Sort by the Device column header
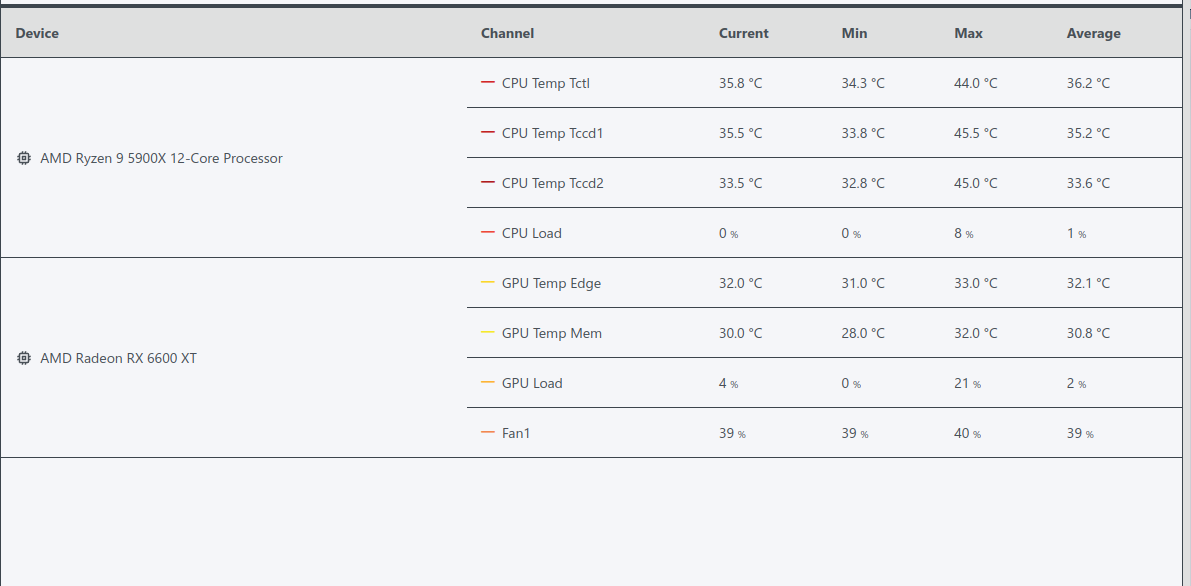1191x586 pixels. coord(37,33)
